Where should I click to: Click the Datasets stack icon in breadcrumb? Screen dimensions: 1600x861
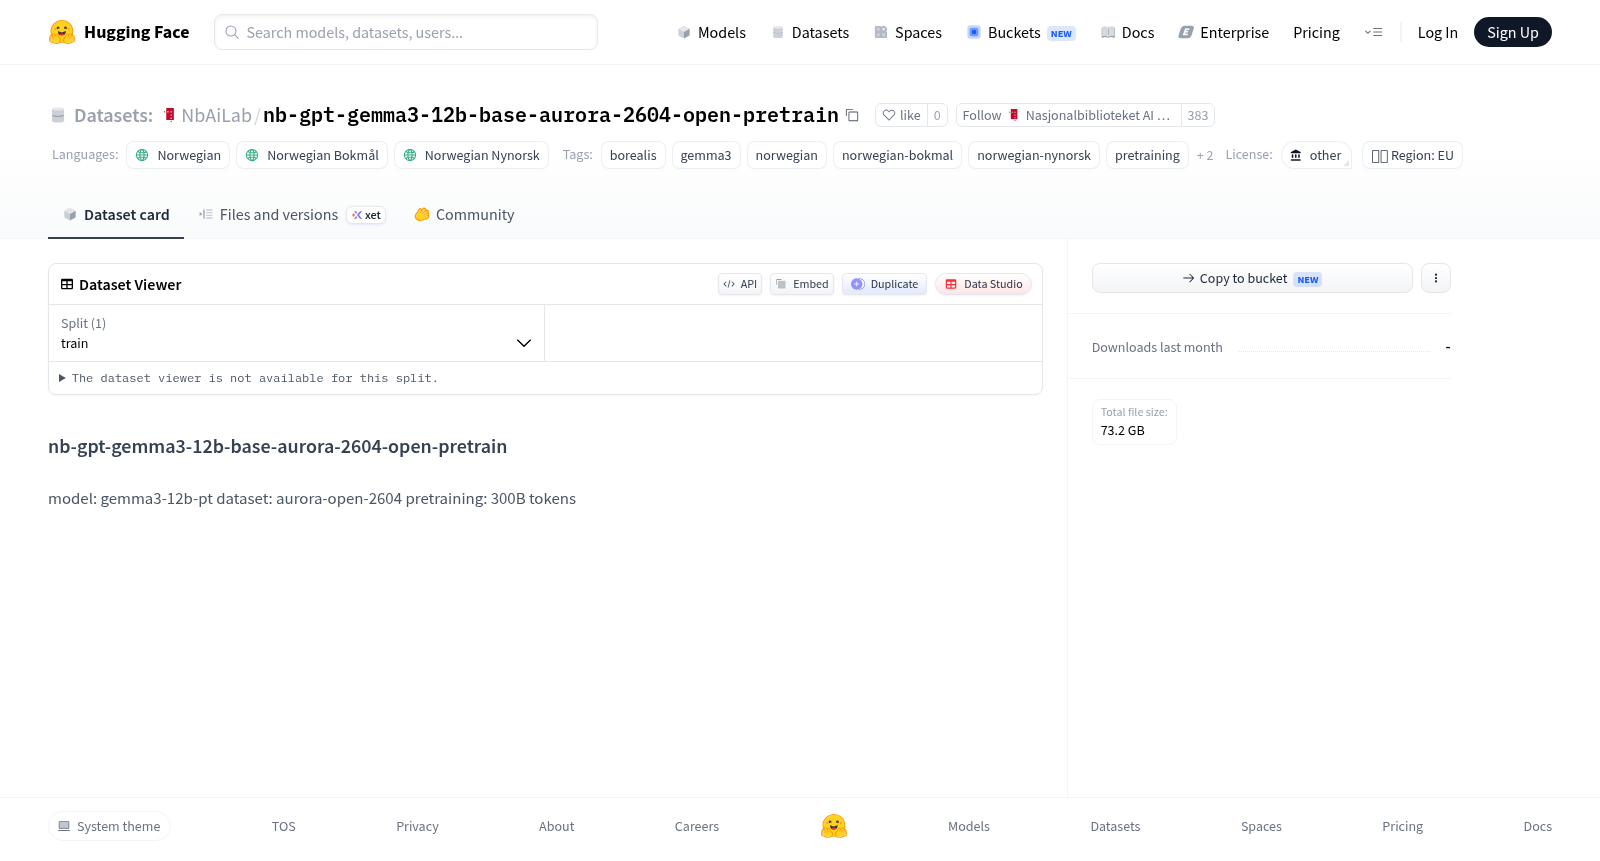click(58, 115)
